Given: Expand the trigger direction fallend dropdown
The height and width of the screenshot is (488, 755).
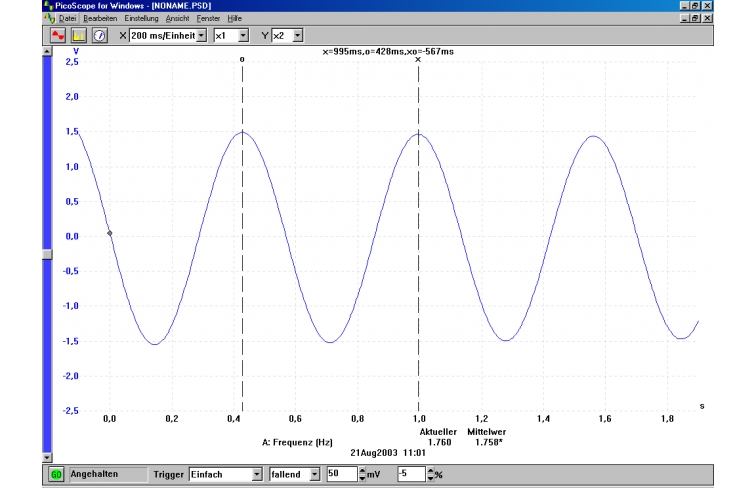Looking at the screenshot, I should [x=314, y=475].
